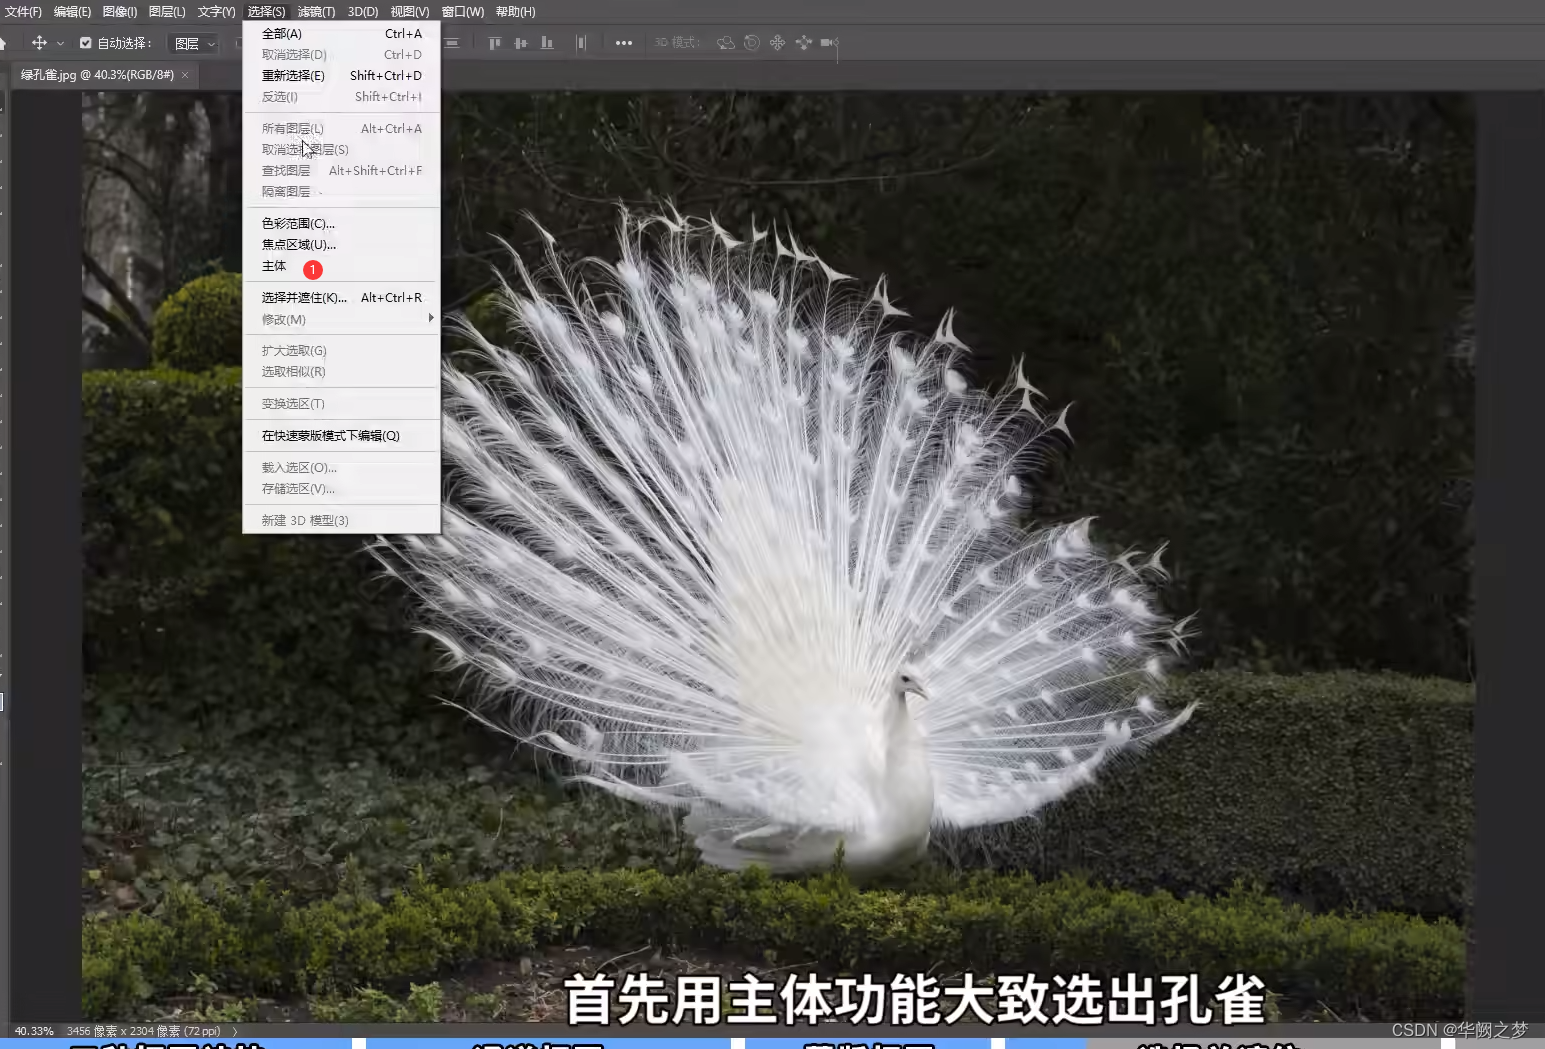Open the 视图(V) menu

click(410, 12)
